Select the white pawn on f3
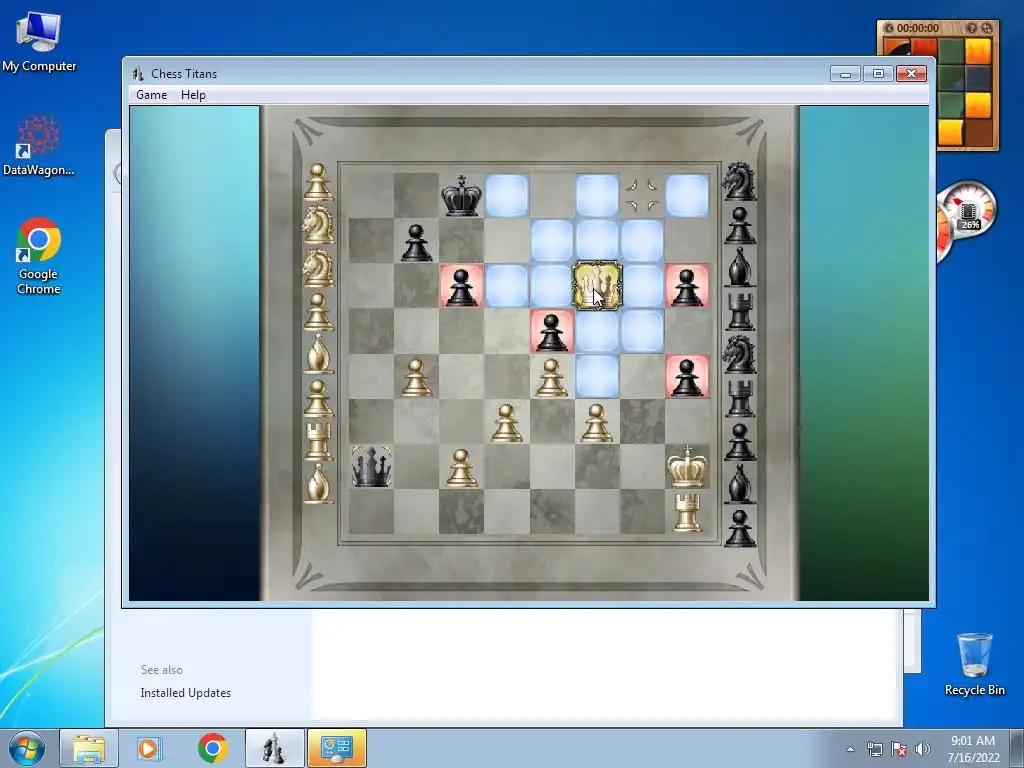Viewport: 1024px width, 768px height. [596, 423]
